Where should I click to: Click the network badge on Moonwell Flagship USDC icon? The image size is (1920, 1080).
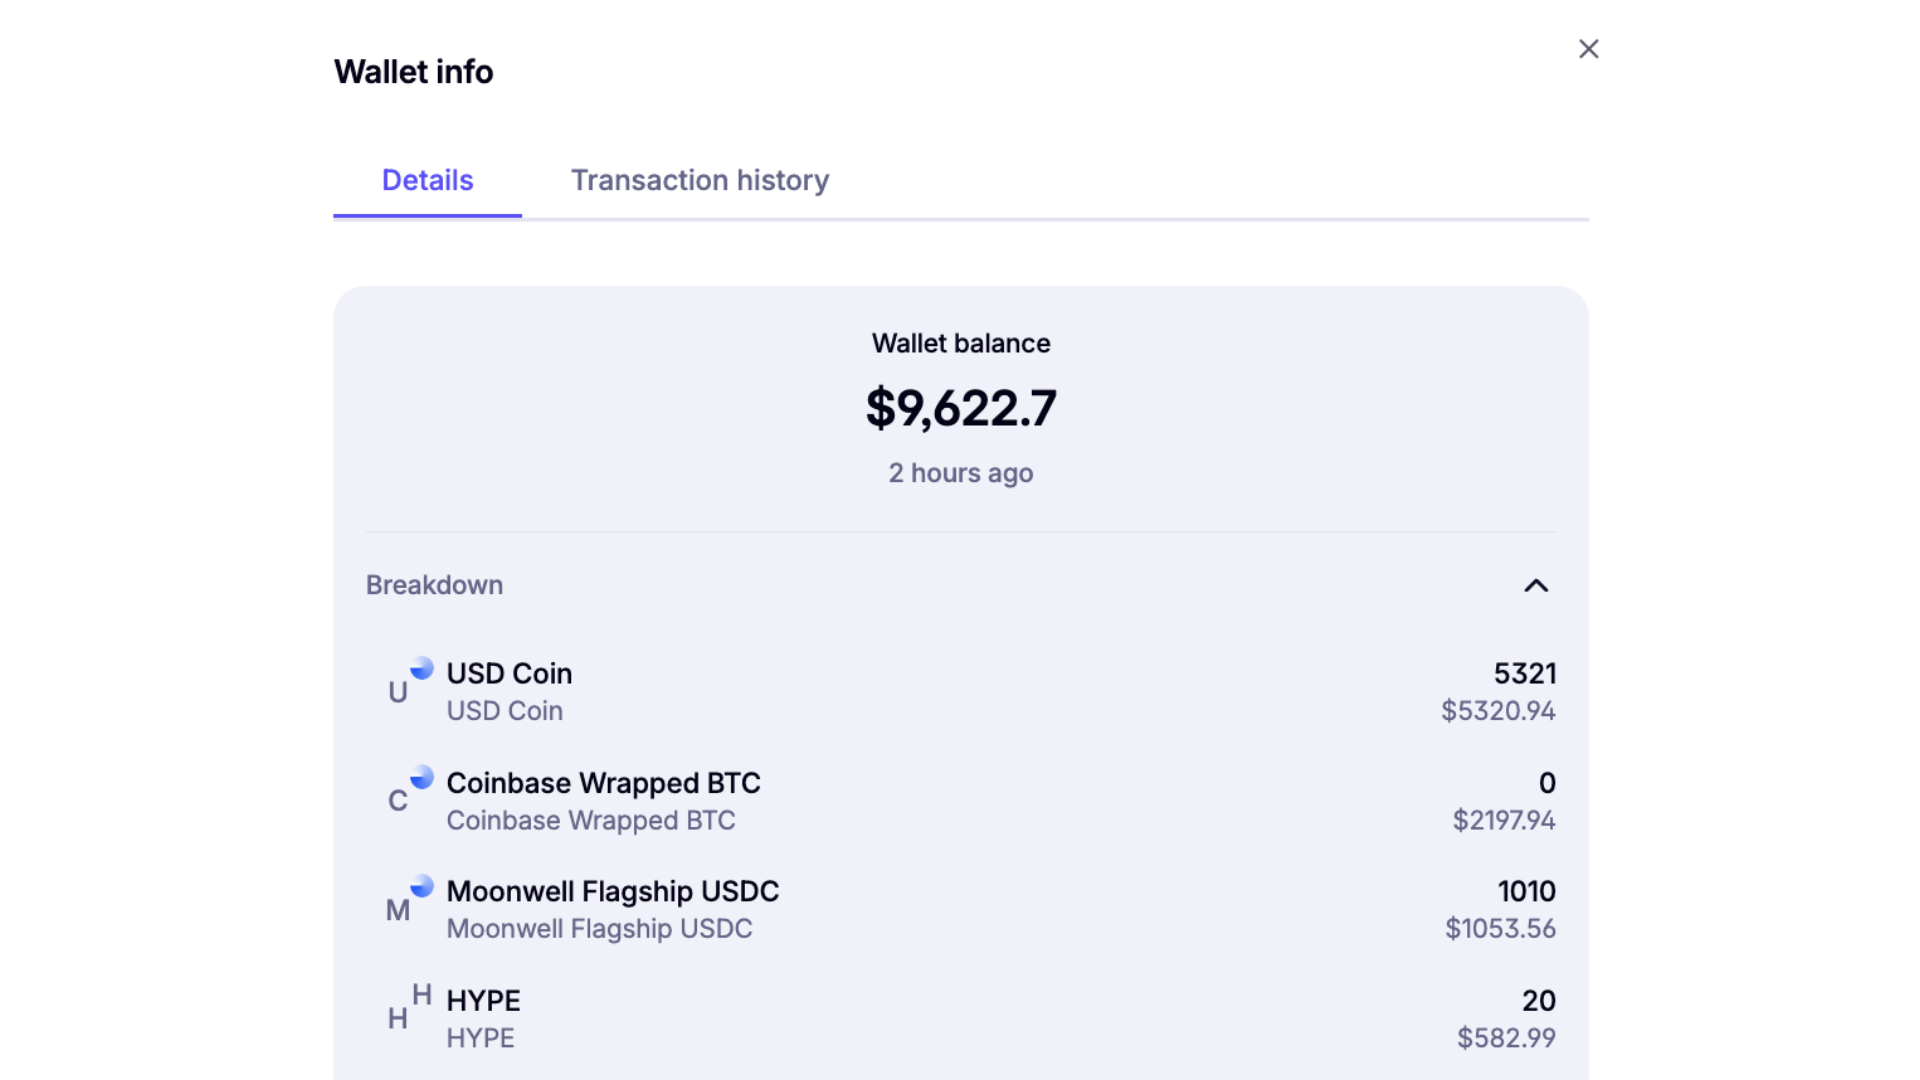423,885
